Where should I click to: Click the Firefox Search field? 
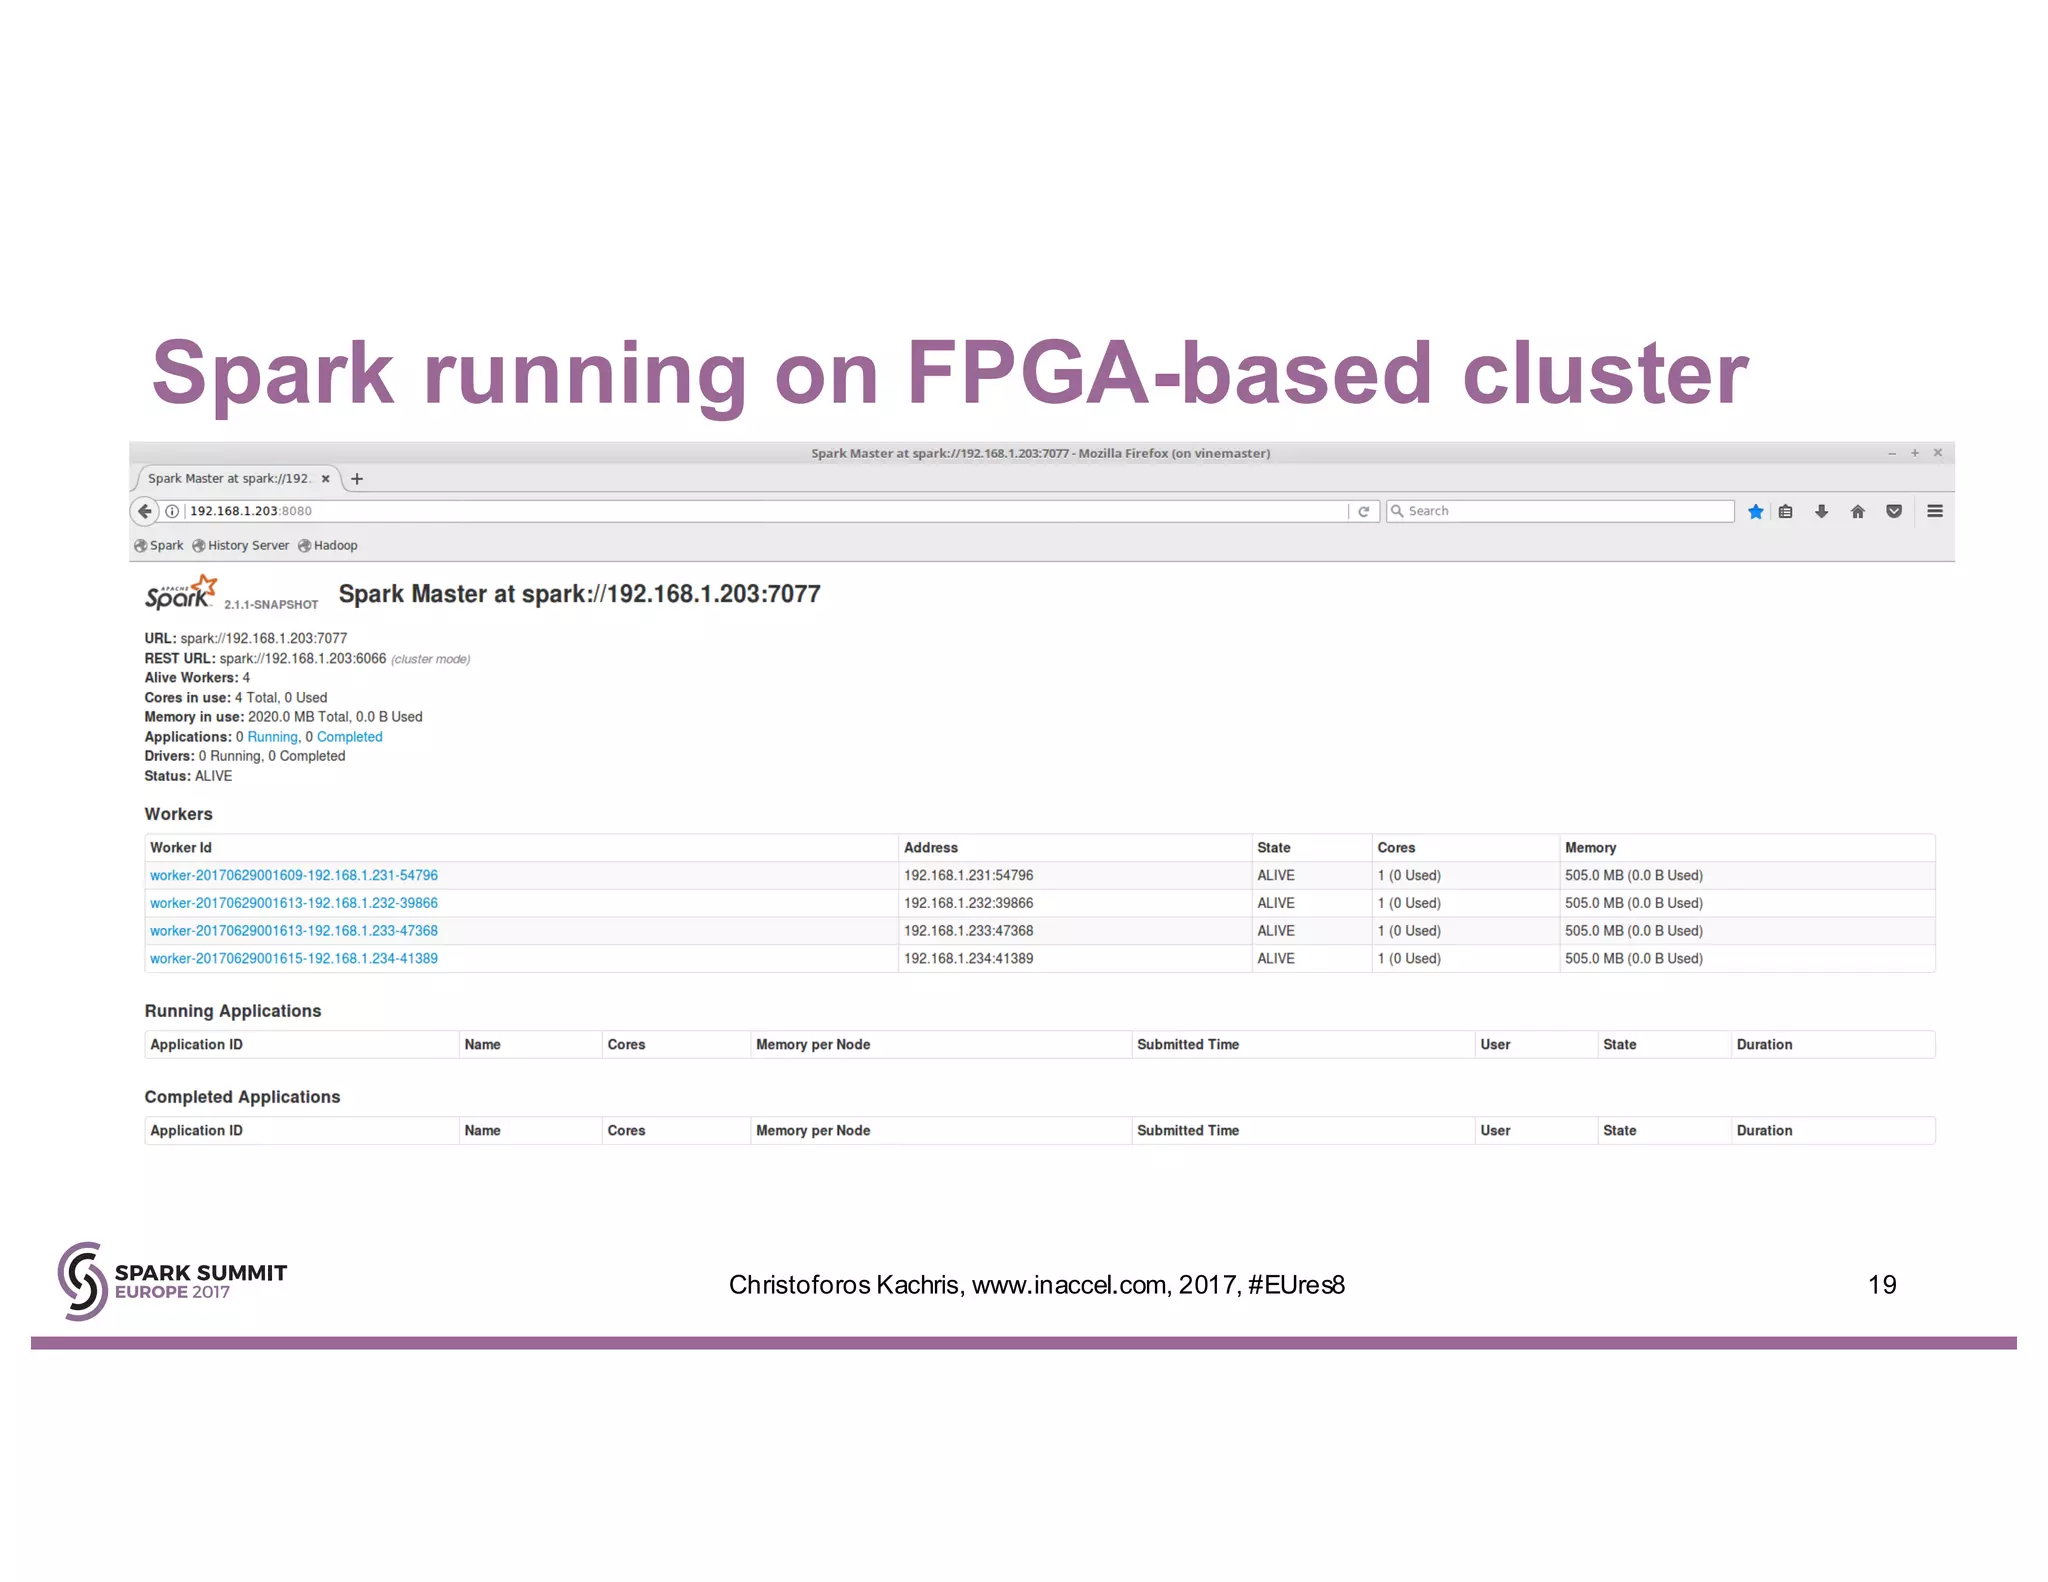pos(1560,511)
